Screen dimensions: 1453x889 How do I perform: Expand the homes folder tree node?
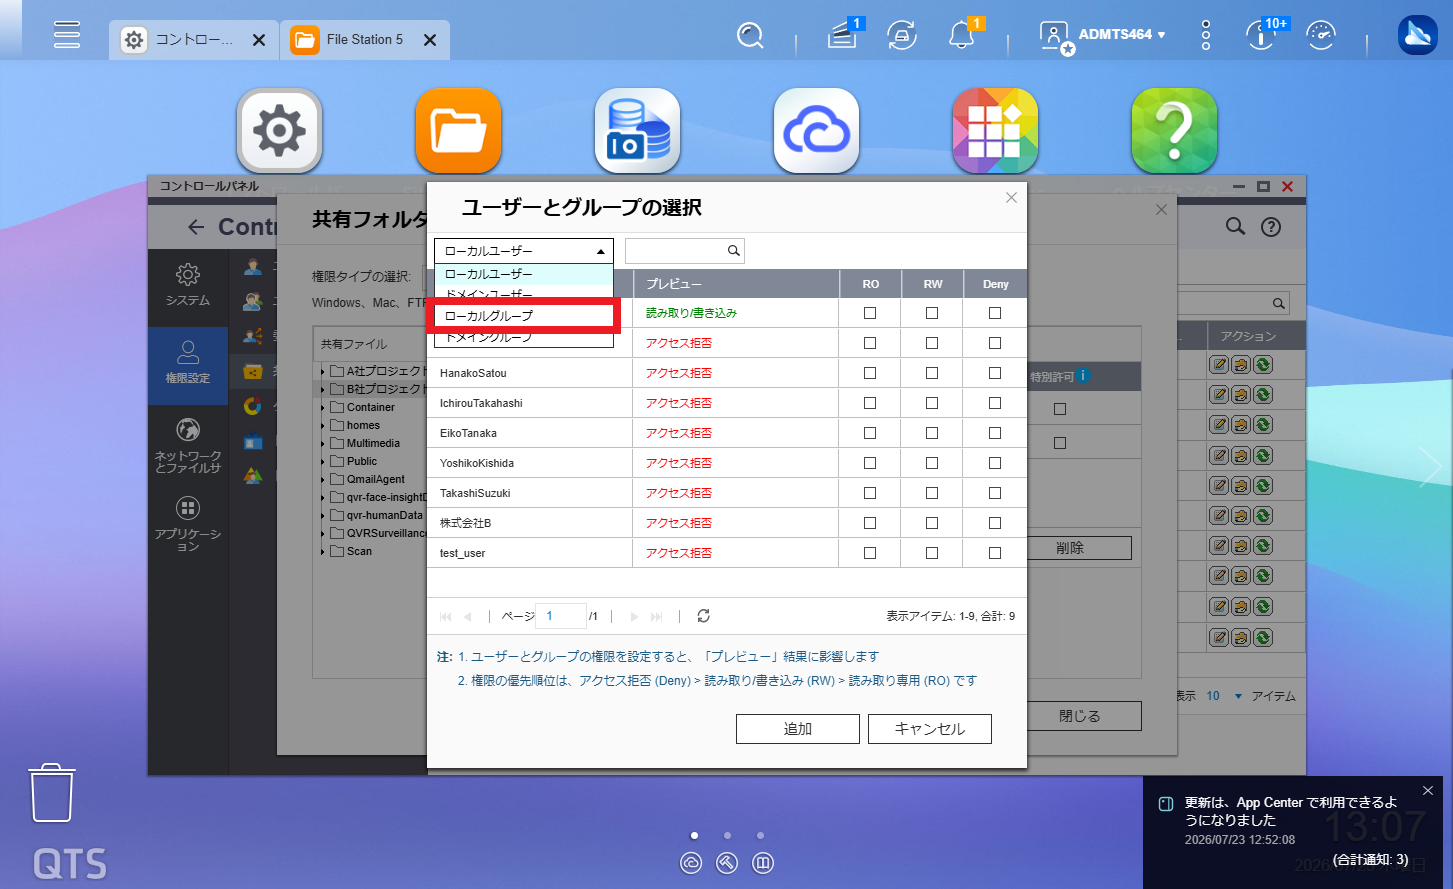click(x=323, y=426)
